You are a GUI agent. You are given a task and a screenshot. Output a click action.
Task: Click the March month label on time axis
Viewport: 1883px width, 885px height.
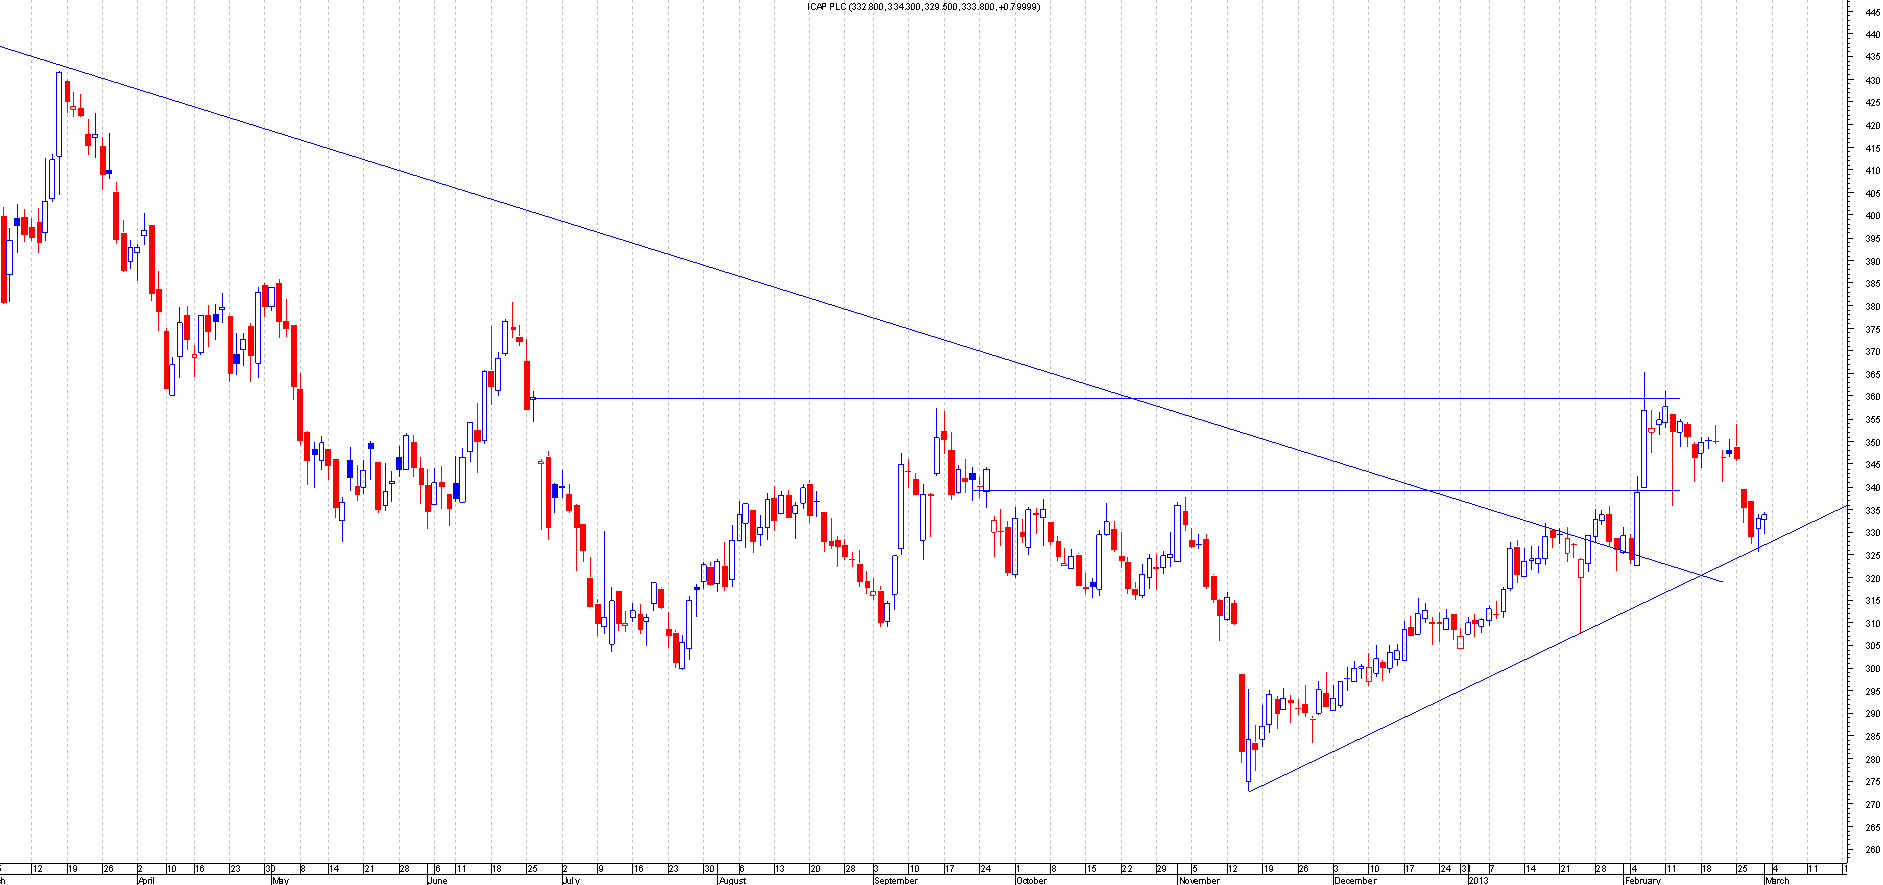pos(1777,880)
